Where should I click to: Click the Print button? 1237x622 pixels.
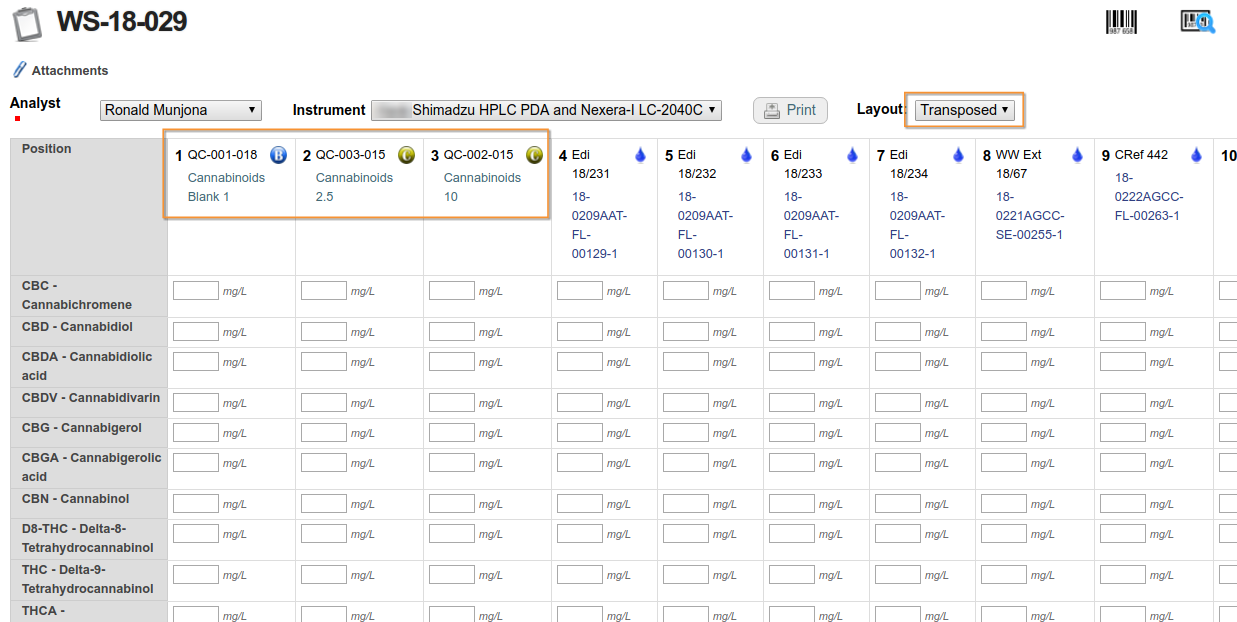tap(790, 110)
